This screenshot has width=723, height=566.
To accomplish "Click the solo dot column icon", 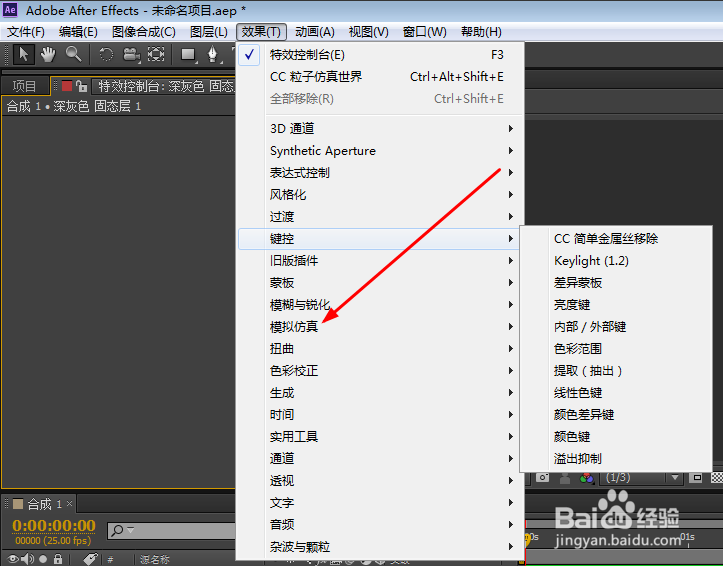I will point(43,559).
